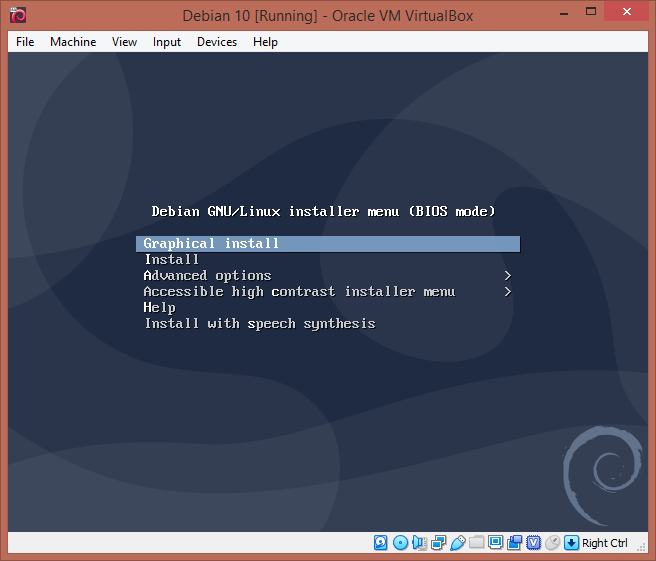656x561 pixels.
Task: Click USB devices indicator icon
Action: [458, 543]
